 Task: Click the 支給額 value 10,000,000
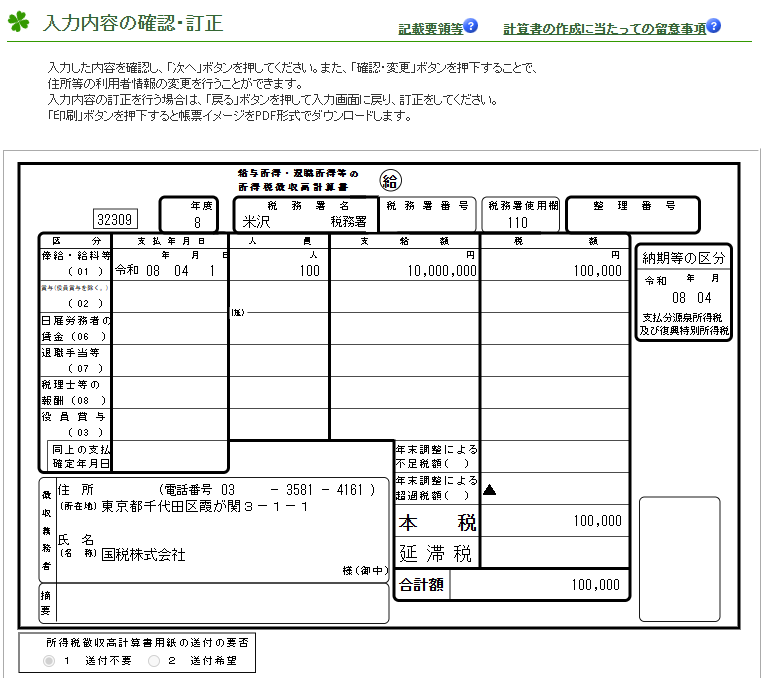(442, 271)
